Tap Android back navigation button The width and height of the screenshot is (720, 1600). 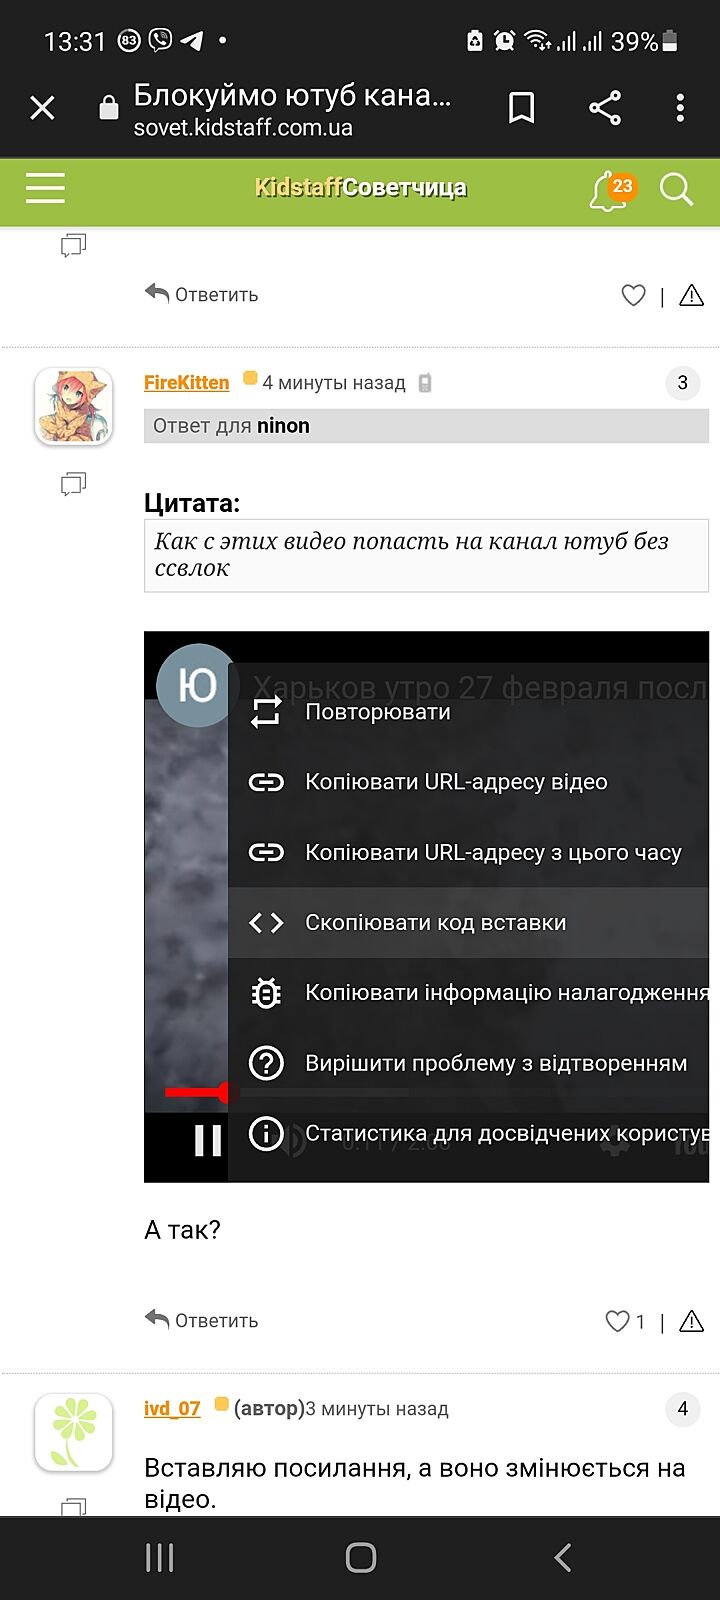pyautogui.click(x=562, y=1557)
